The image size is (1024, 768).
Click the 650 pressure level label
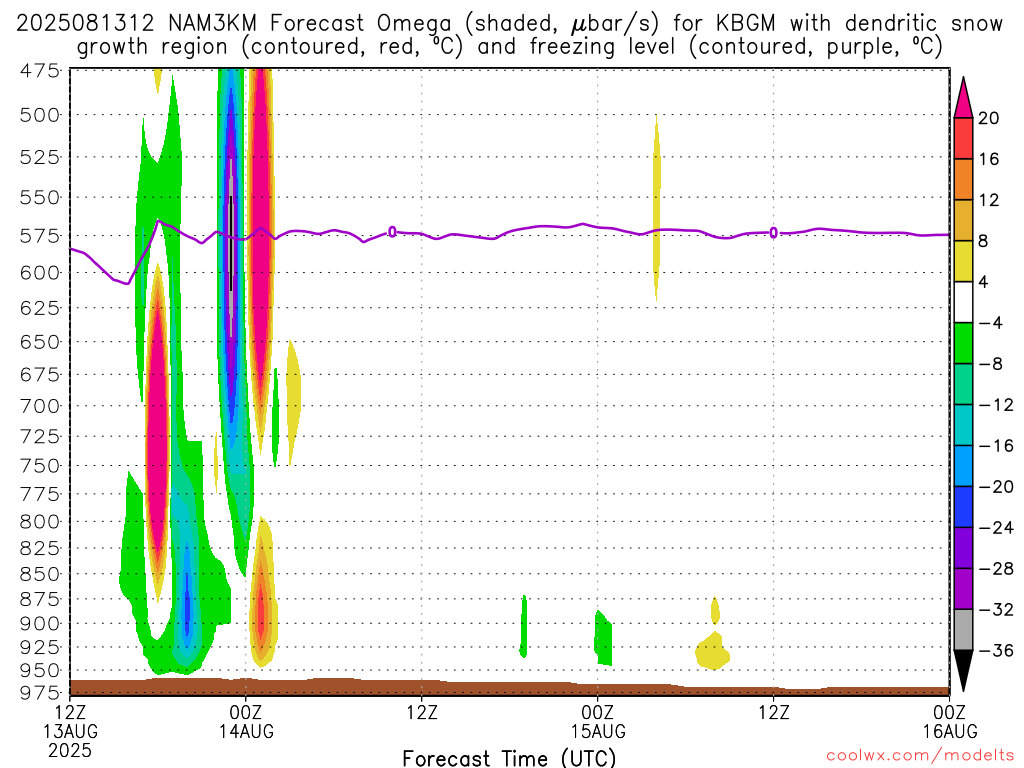(40, 342)
